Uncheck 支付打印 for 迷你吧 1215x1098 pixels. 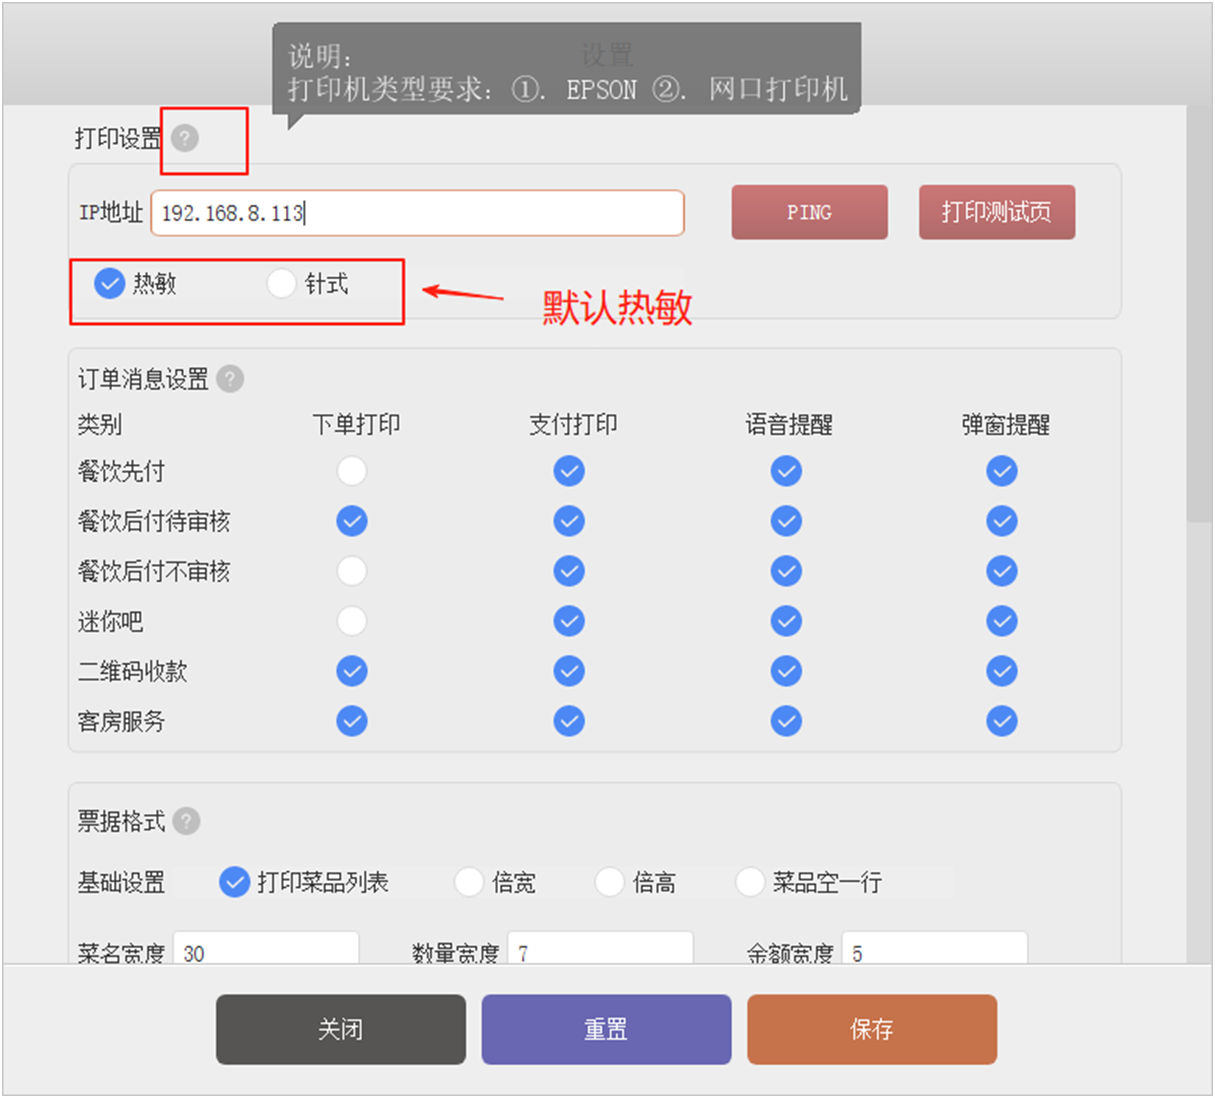[x=569, y=621]
